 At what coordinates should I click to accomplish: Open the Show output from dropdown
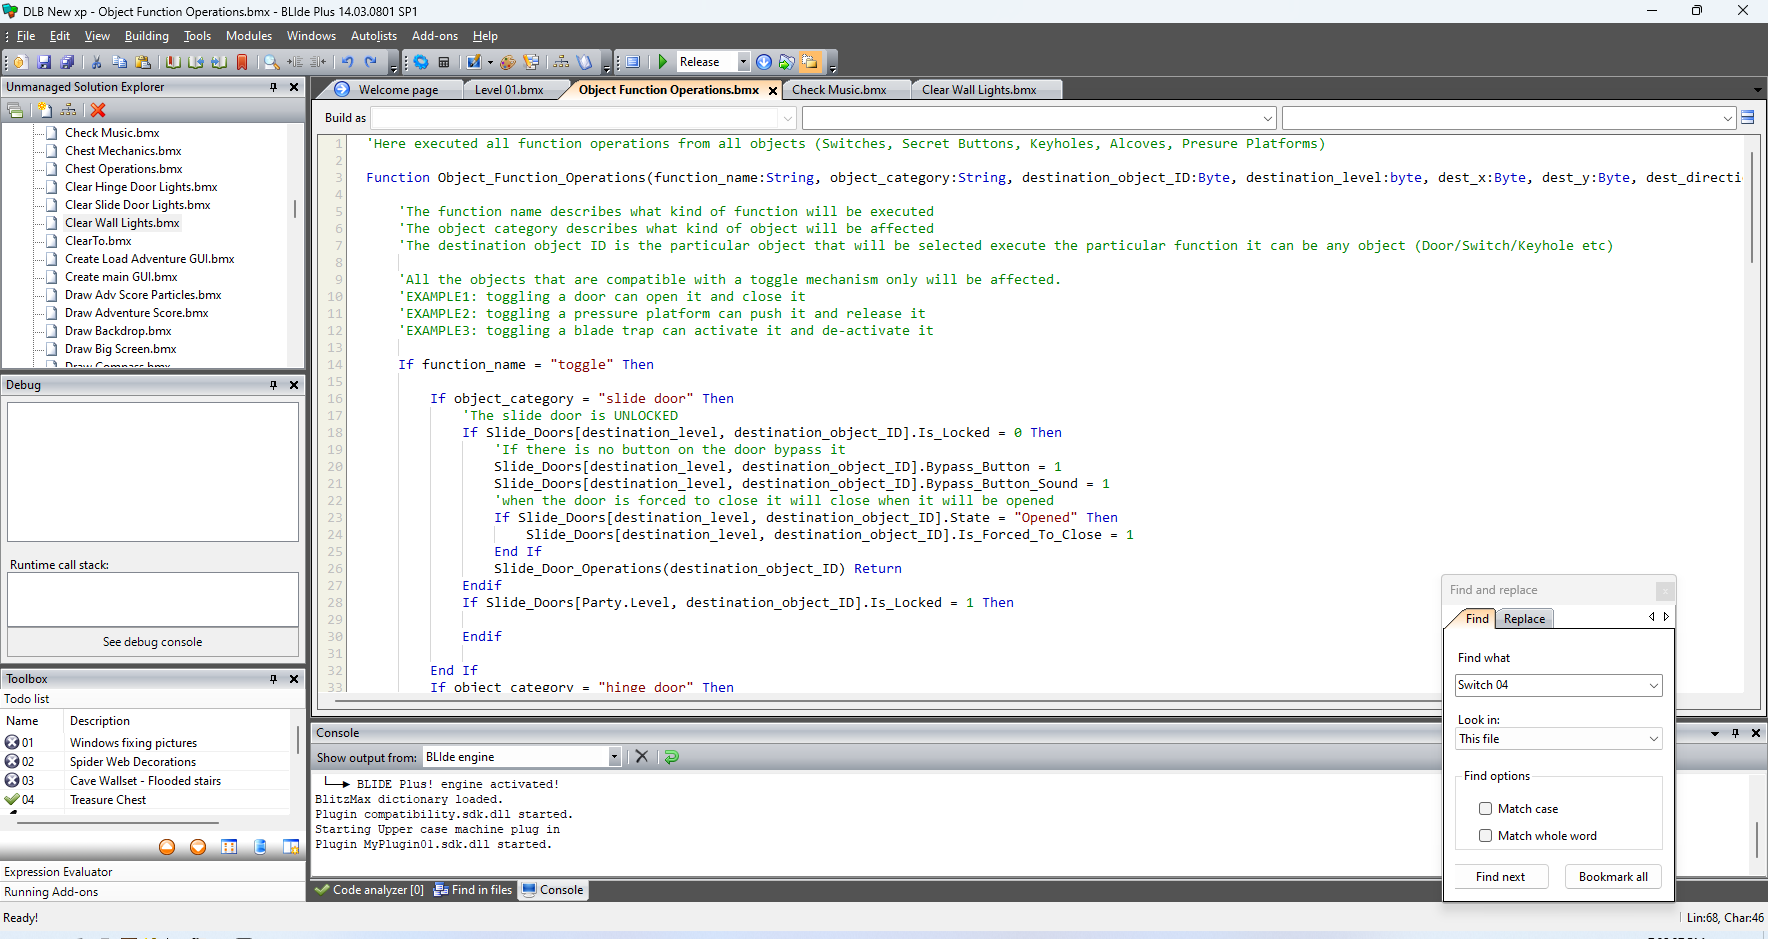tap(614, 757)
